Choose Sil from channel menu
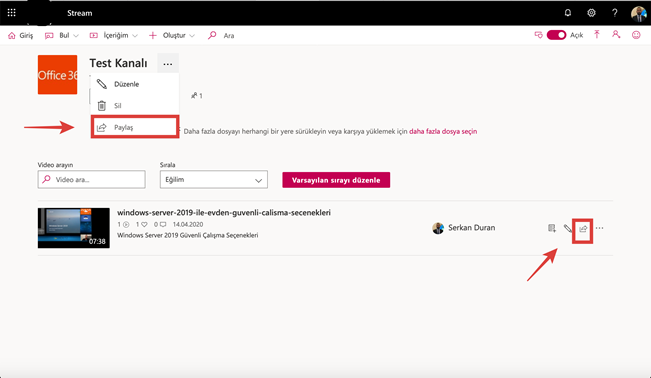The image size is (651, 378). (x=135, y=106)
